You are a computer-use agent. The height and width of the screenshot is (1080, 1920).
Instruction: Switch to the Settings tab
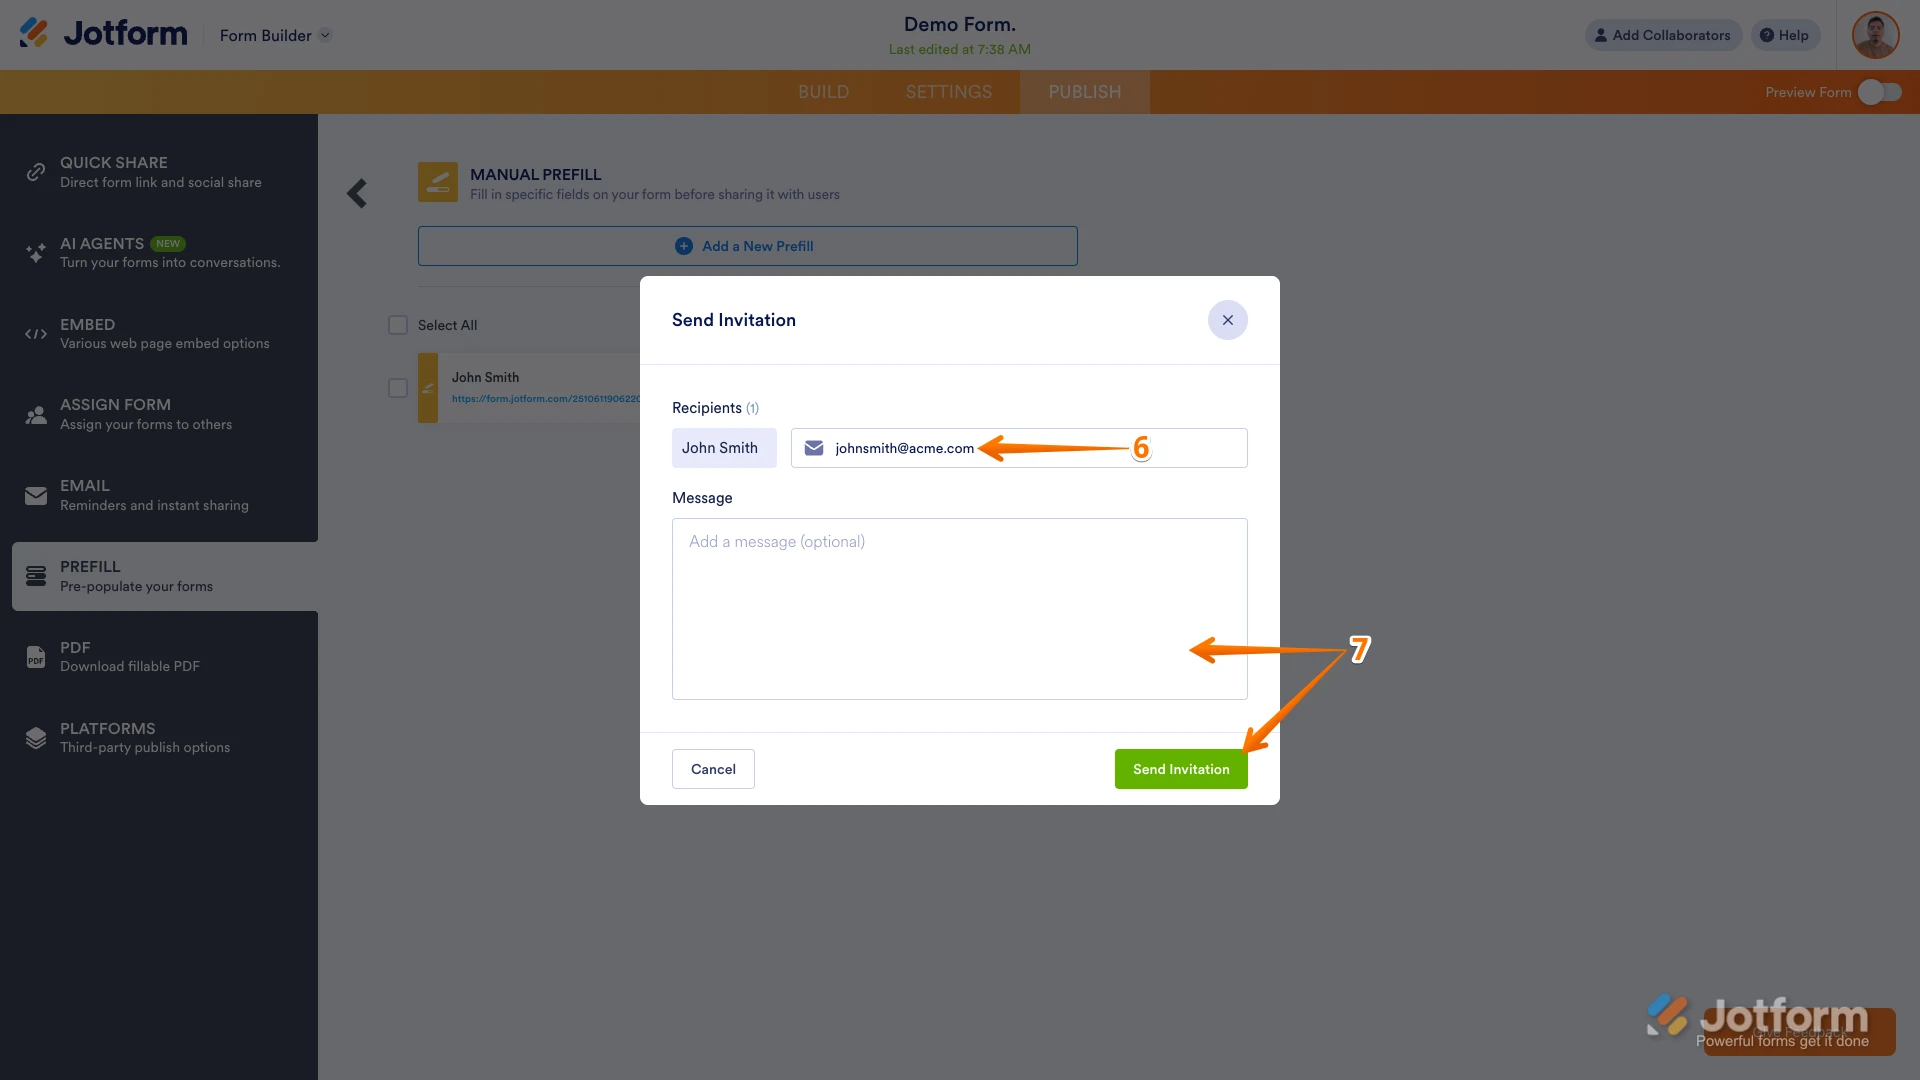[x=949, y=92]
